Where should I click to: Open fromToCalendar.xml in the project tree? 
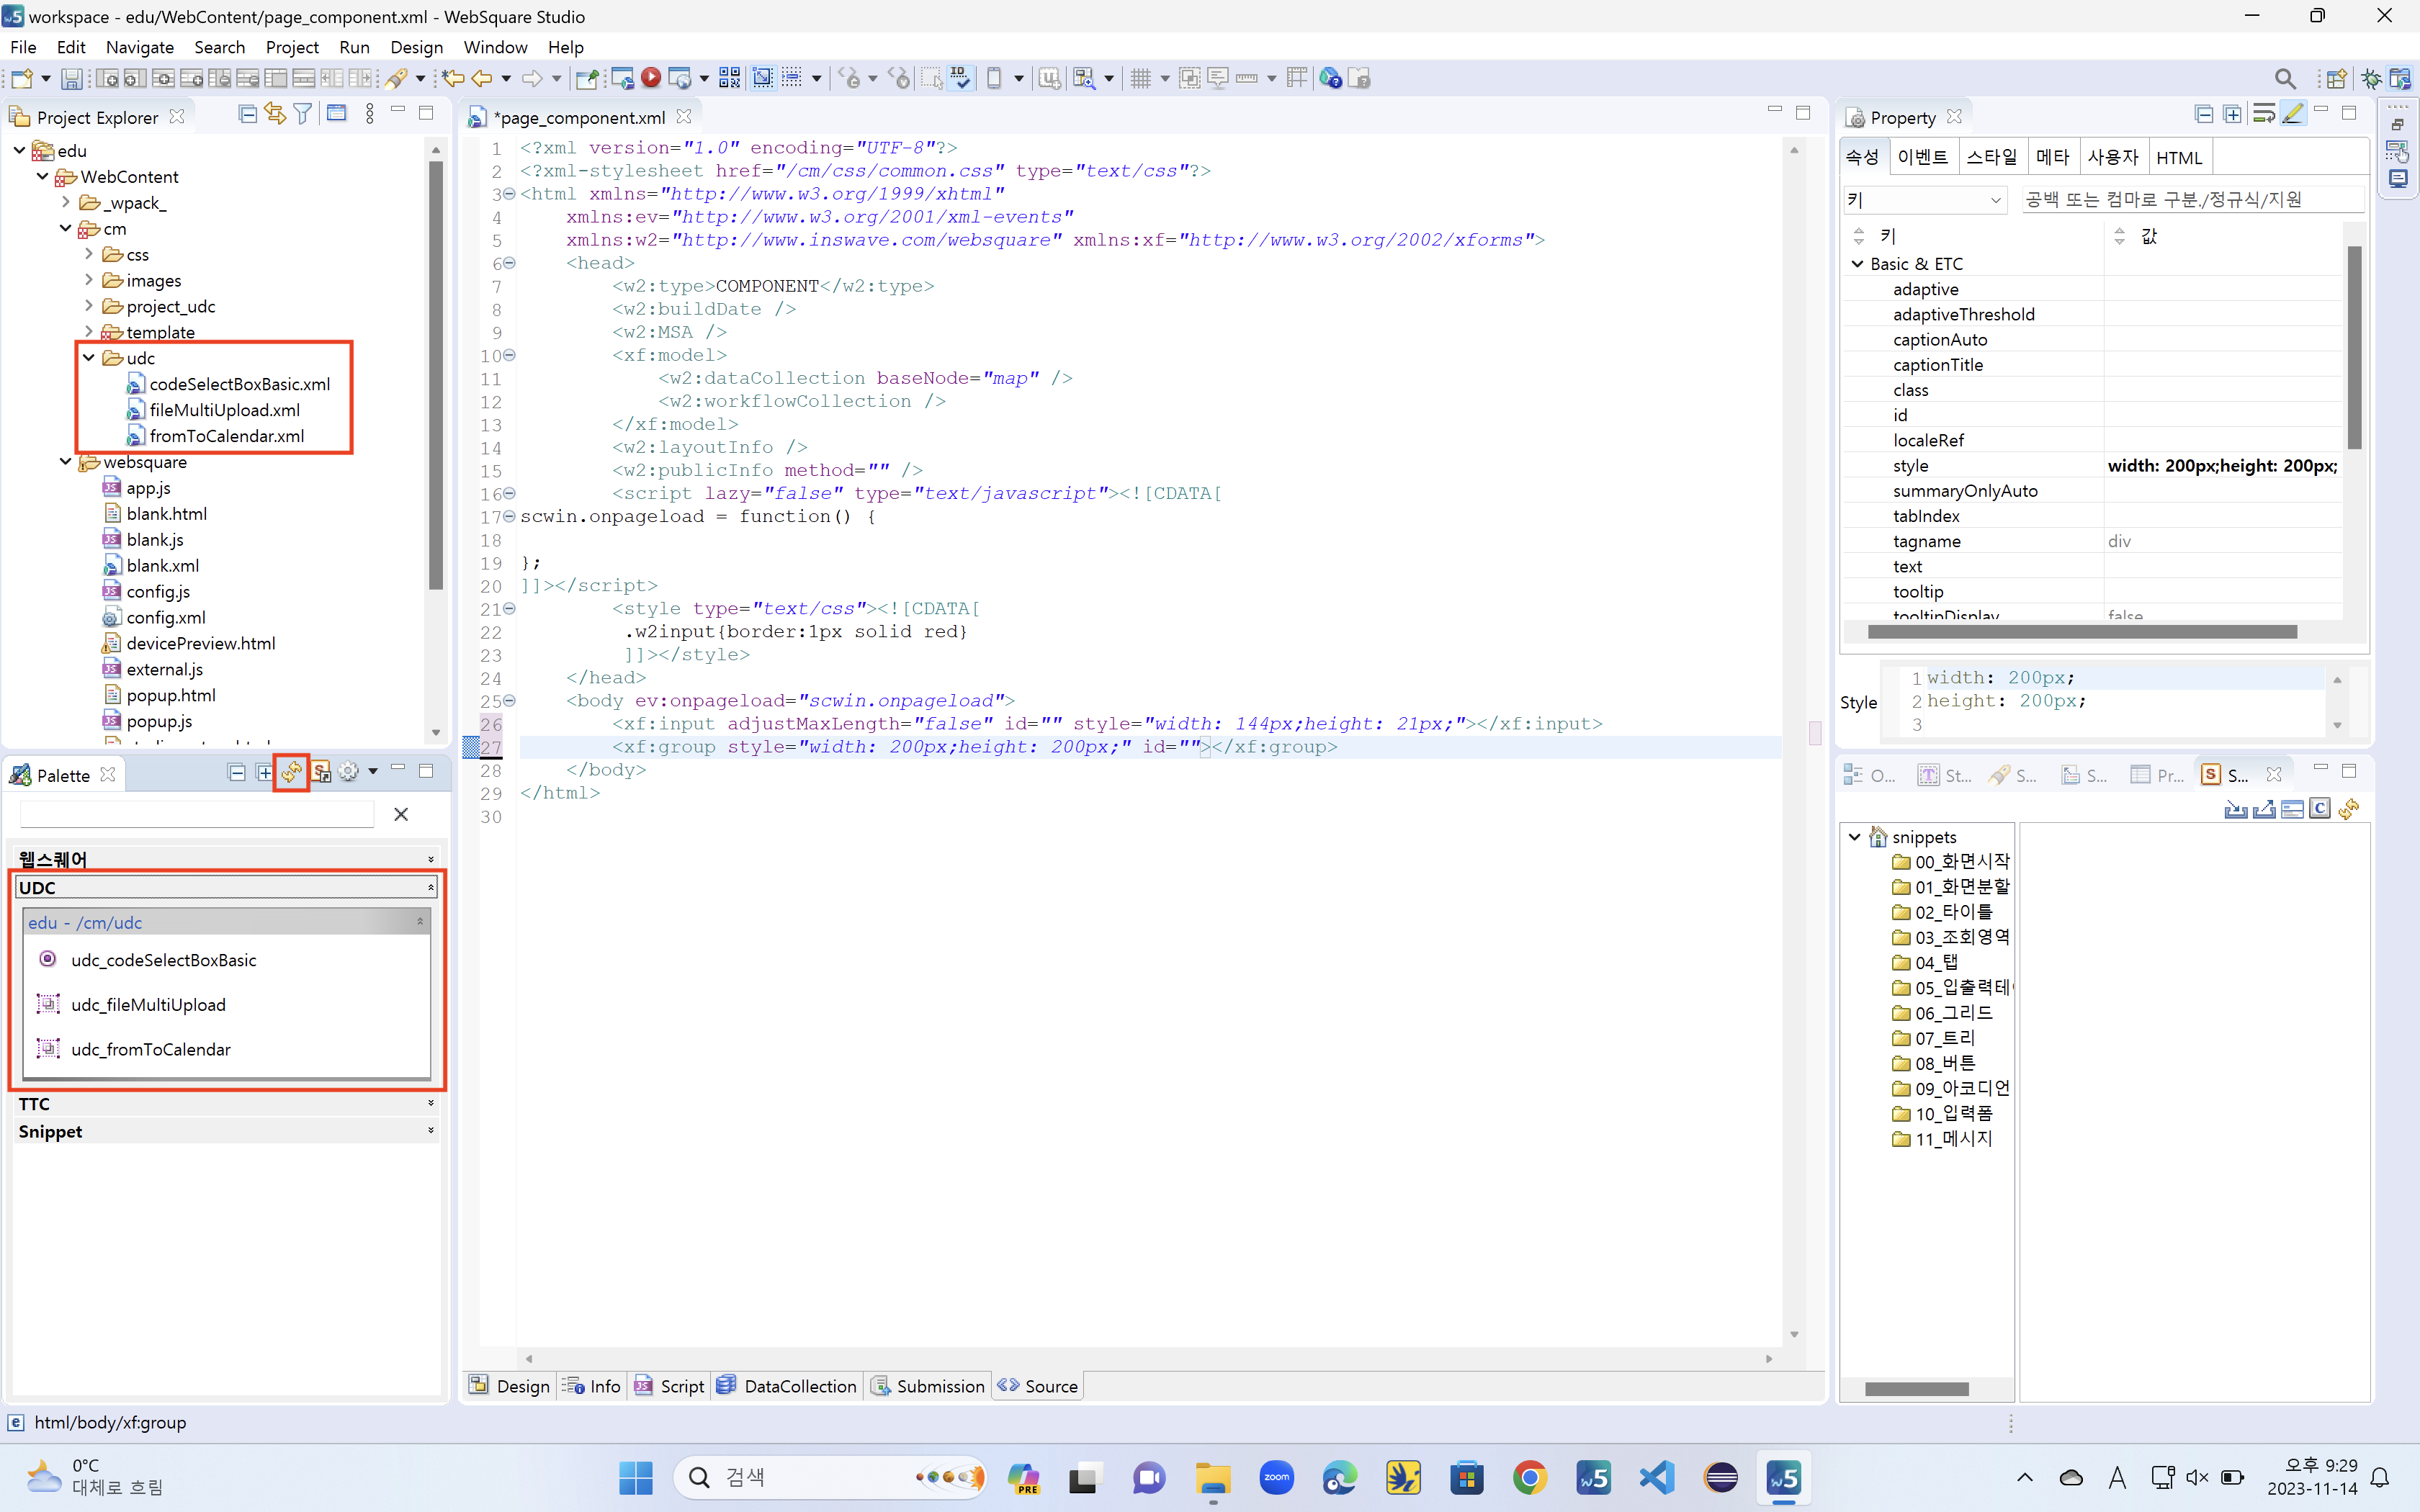click(x=227, y=436)
